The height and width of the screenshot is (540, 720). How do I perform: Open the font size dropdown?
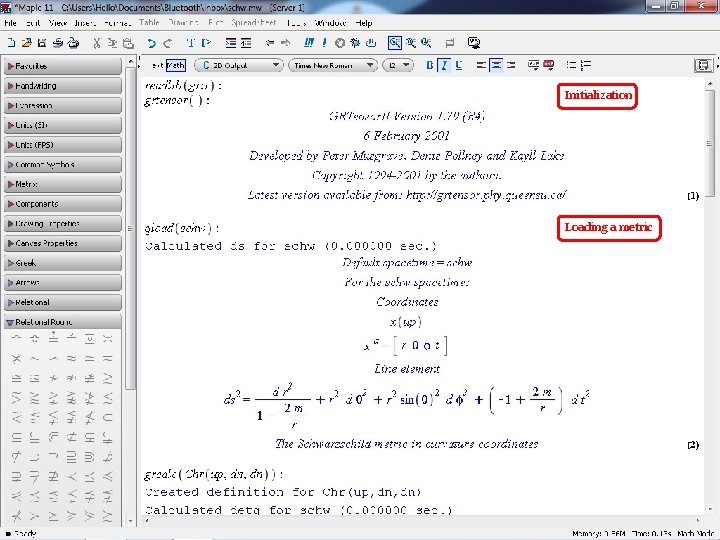(x=398, y=65)
